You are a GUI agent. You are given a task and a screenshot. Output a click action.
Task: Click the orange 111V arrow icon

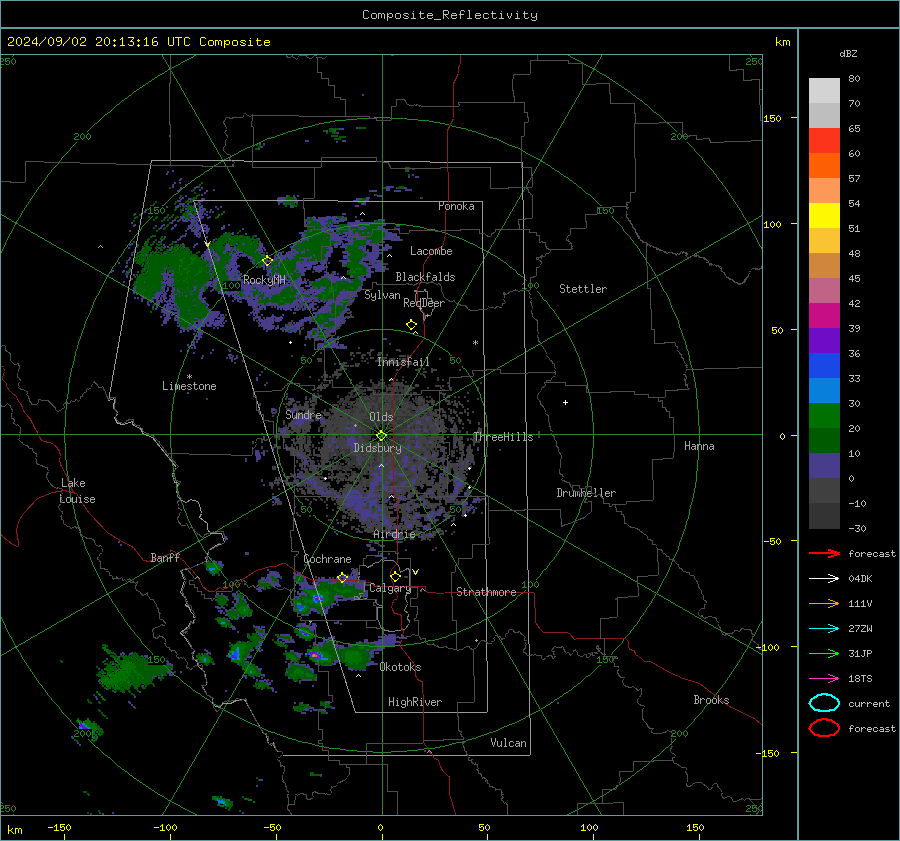coord(824,603)
